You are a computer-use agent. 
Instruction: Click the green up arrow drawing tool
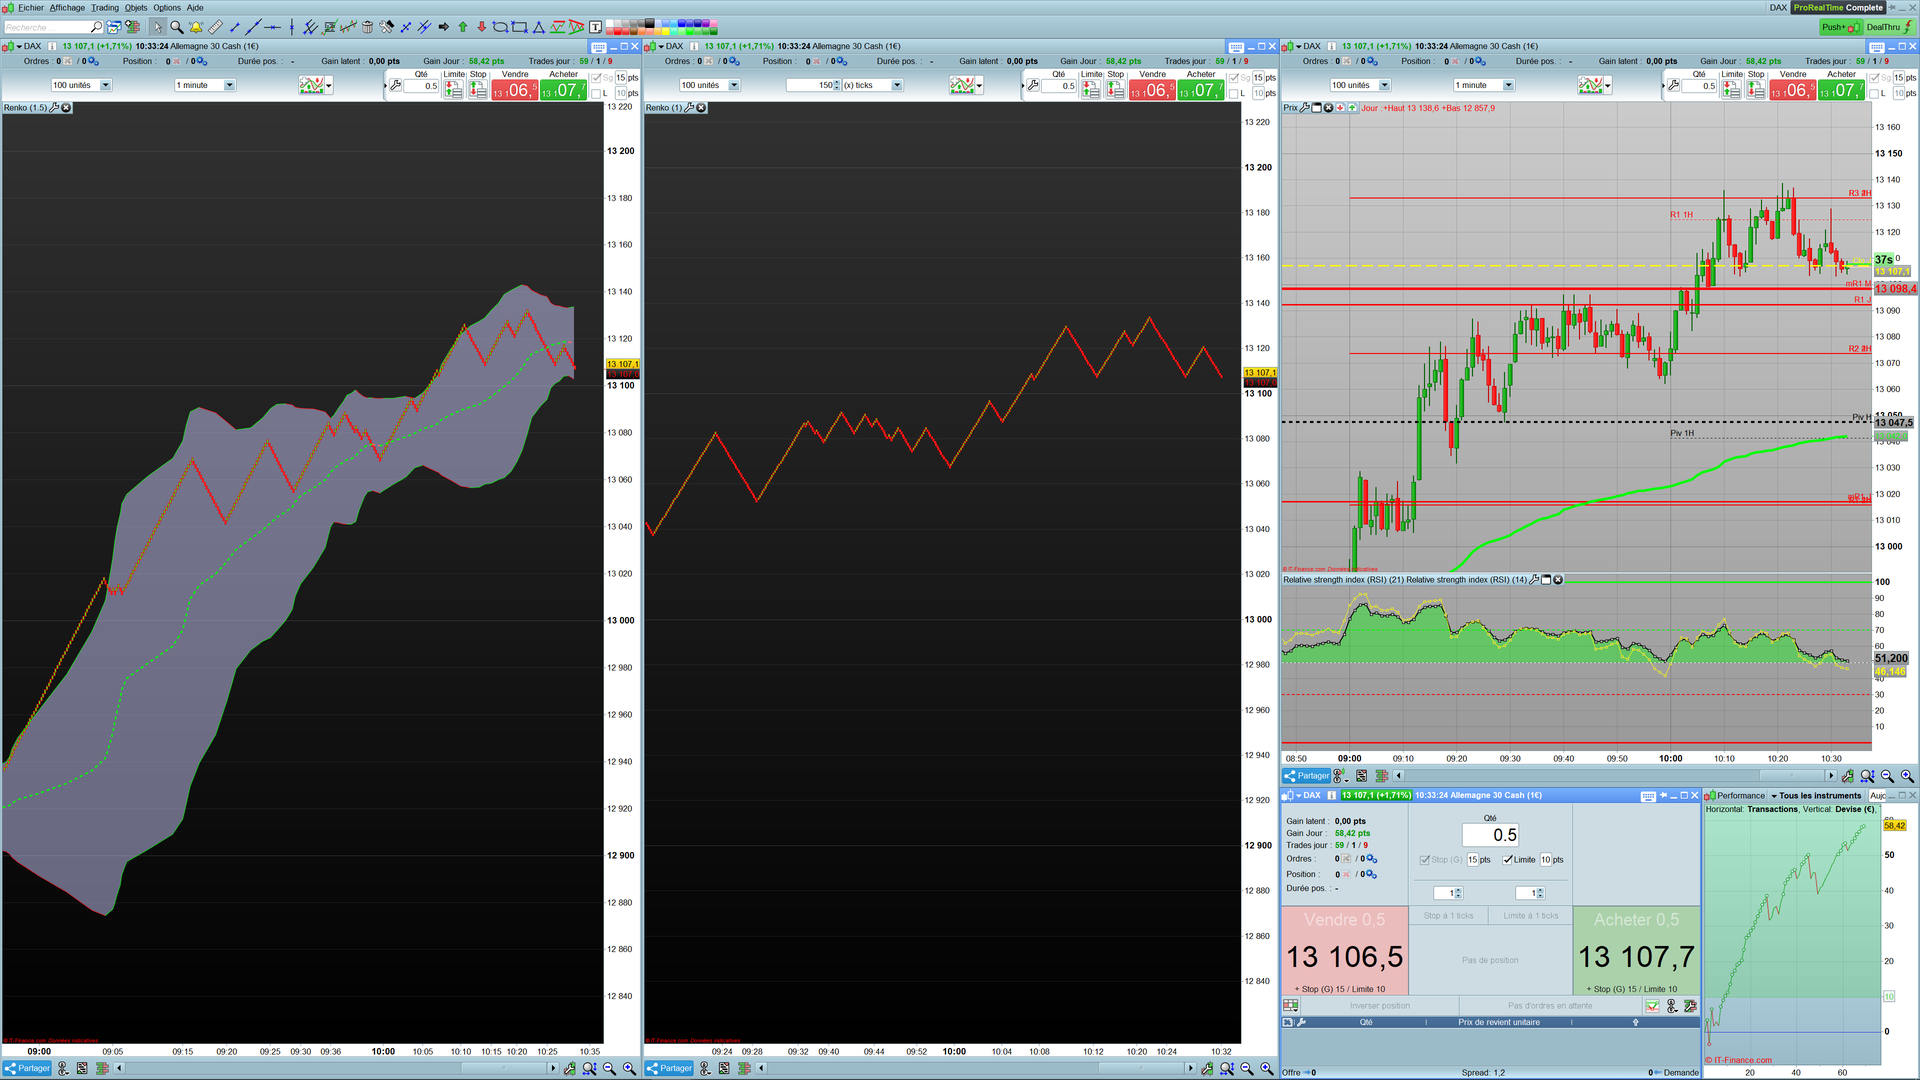point(463,27)
